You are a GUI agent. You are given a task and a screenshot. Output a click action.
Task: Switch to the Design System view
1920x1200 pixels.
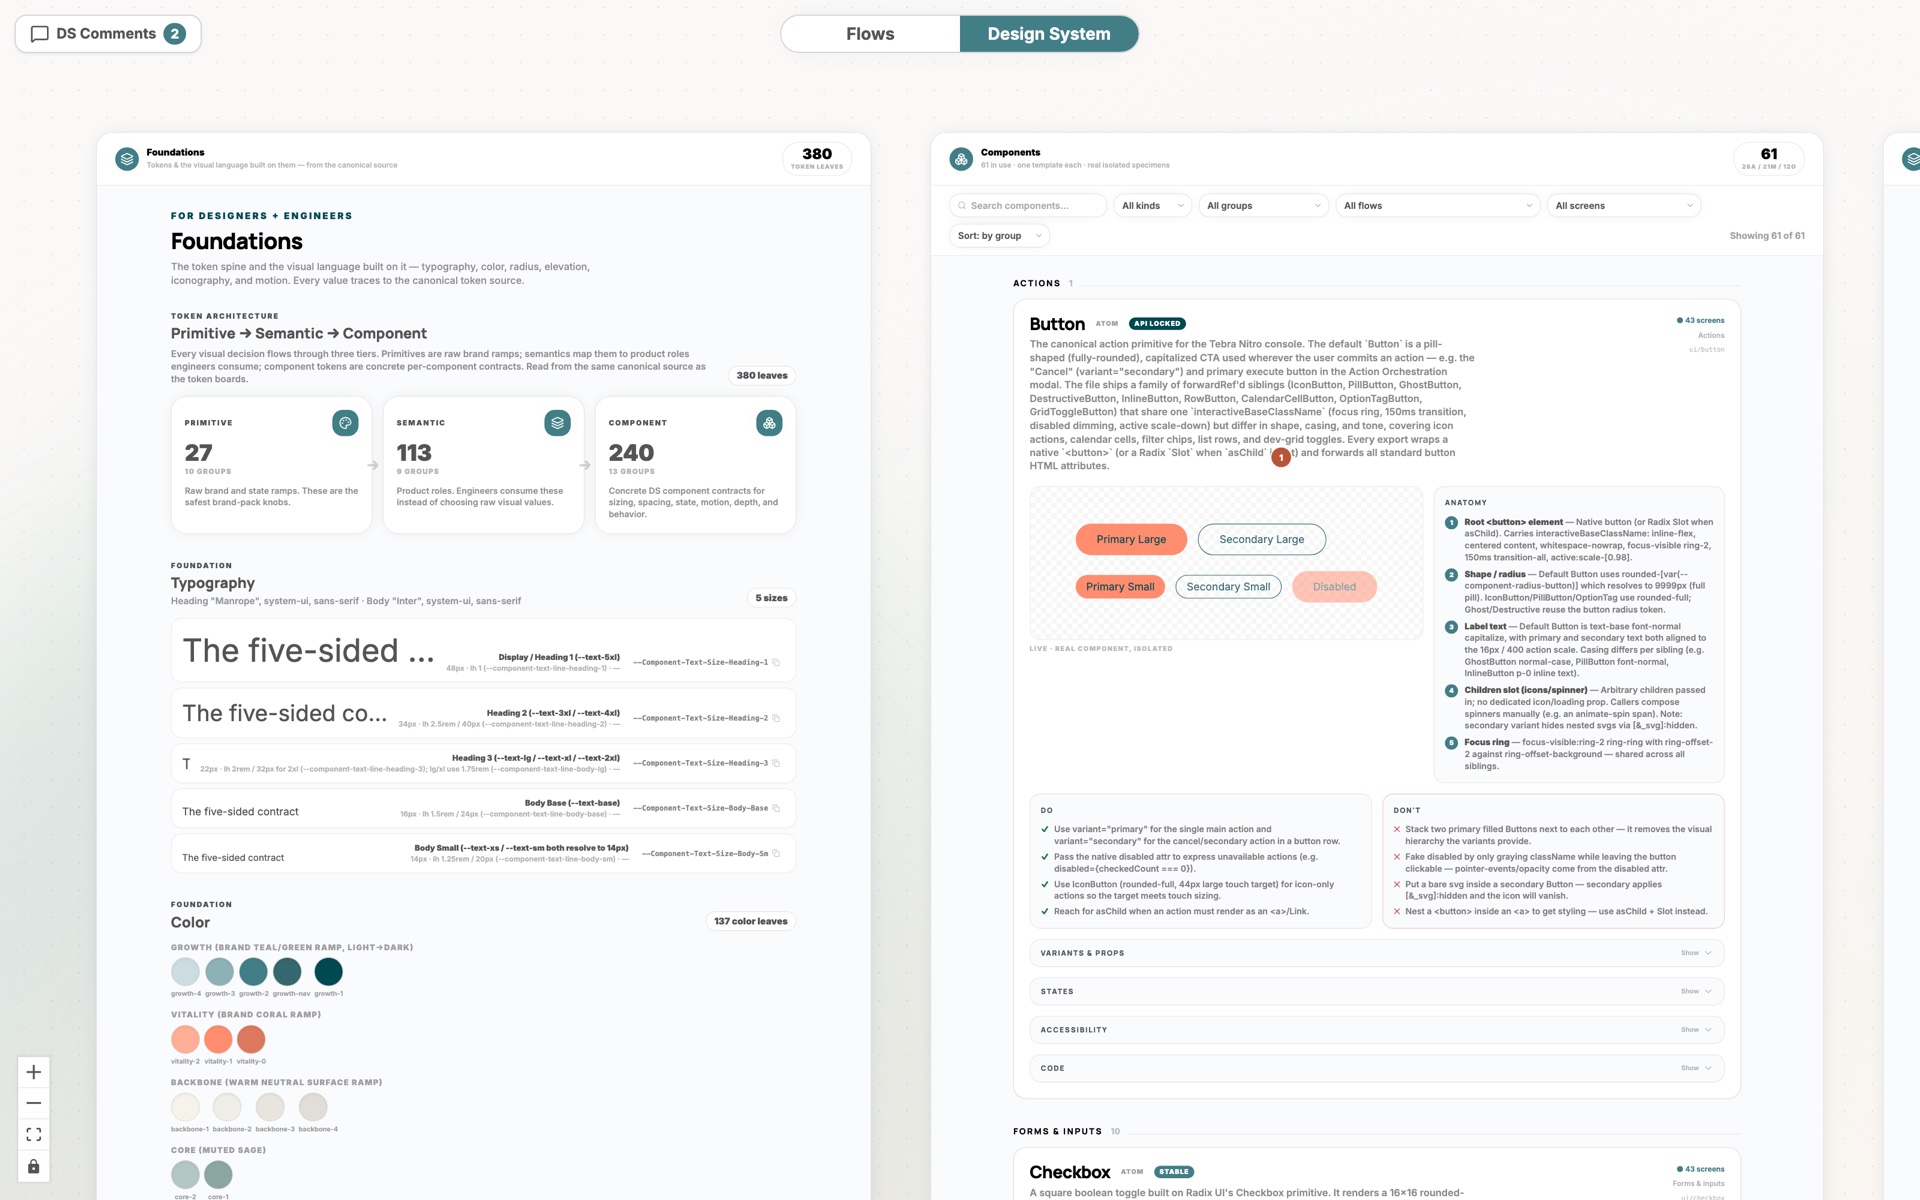click(x=1049, y=34)
